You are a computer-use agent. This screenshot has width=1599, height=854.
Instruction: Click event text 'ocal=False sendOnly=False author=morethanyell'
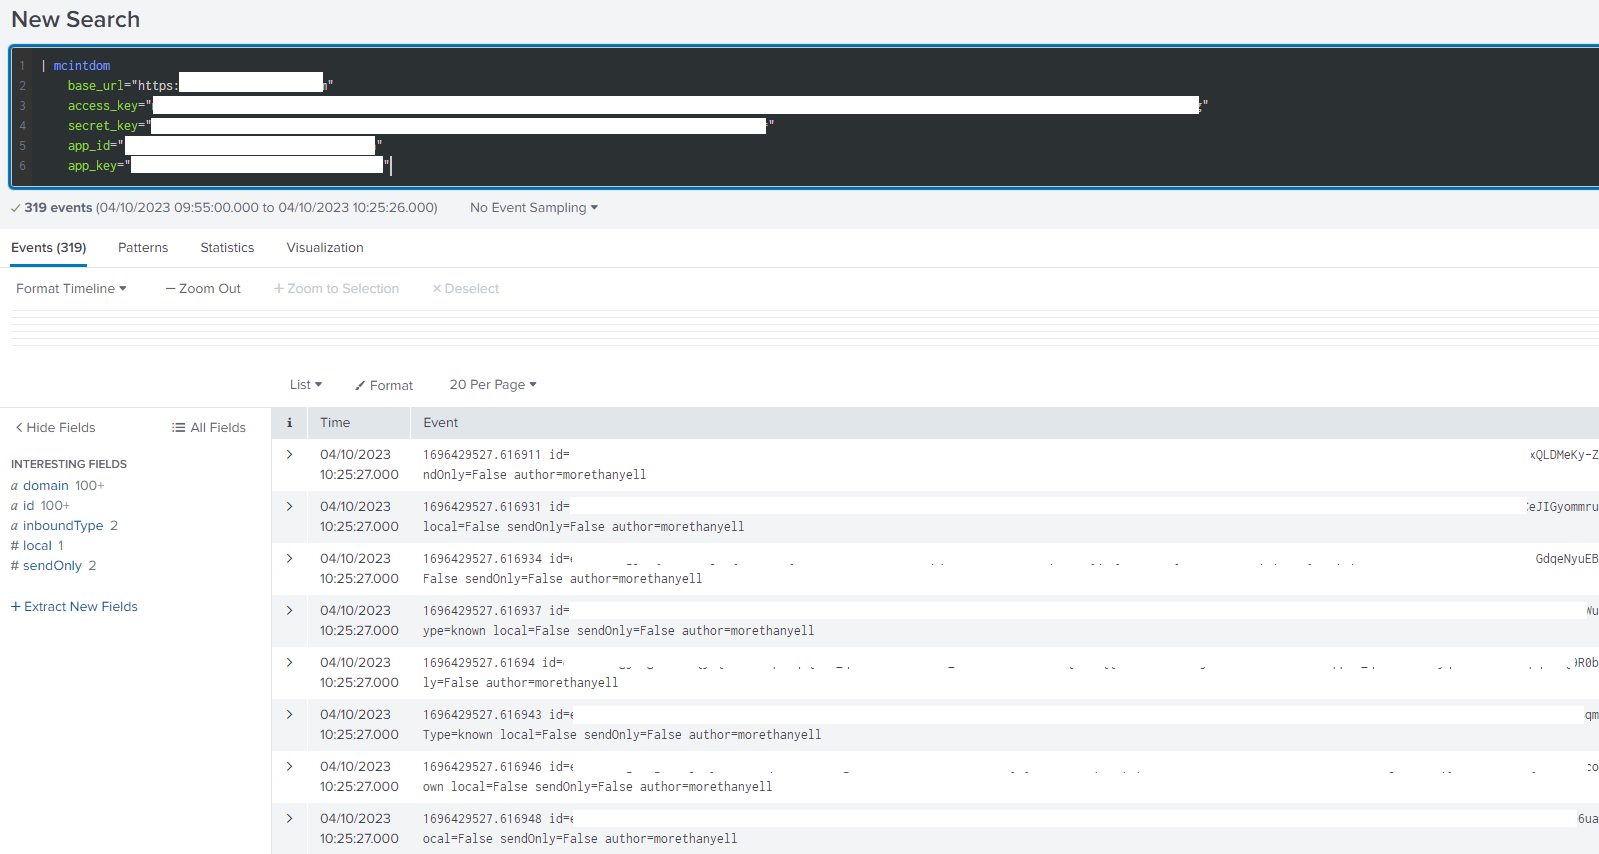(x=580, y=839)
